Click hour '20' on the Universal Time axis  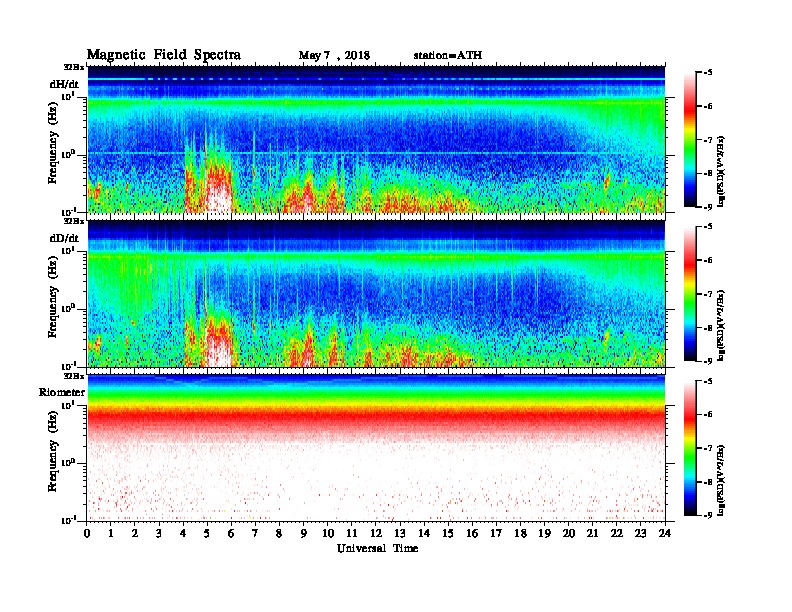click(x=569, y=533)
